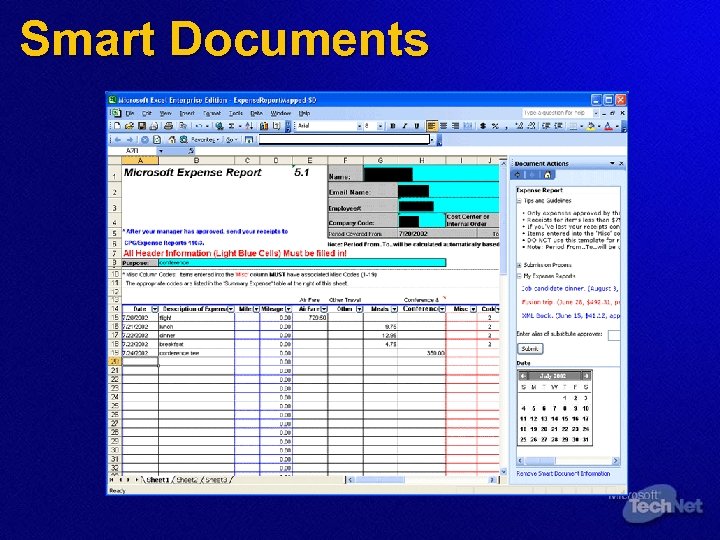The width and height of the screenshot is (720, 540).
Task: Click Web toolbar Stop icon
Action: 145,140
